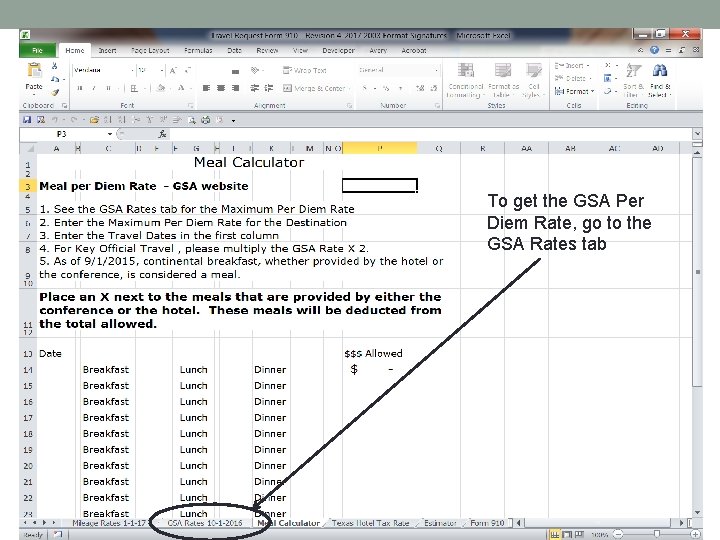The image size is (720, 540).
Task: Click the Copy icon in Clipboard group
Action: [55, 79]
